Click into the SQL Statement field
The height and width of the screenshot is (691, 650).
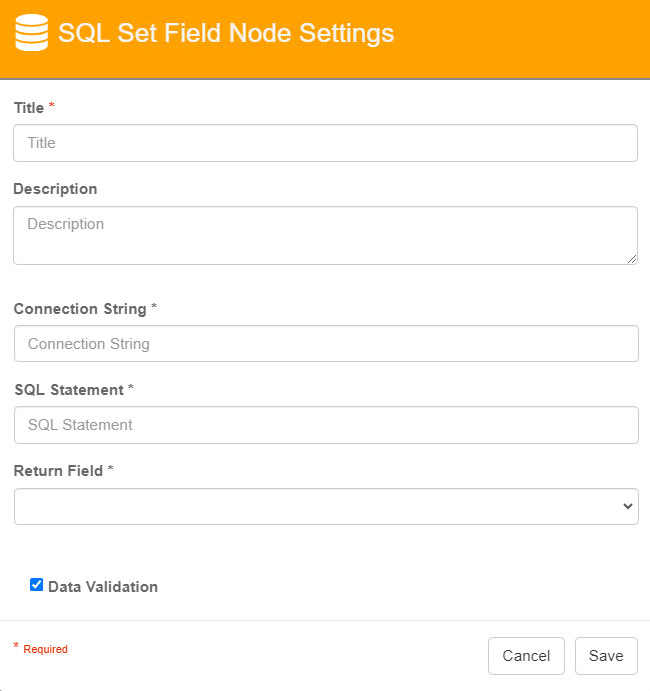(x=326, y=425)
